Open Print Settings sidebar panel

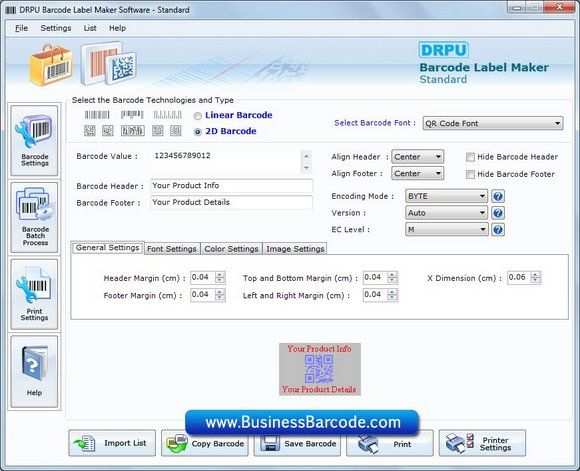coord(34,294)
